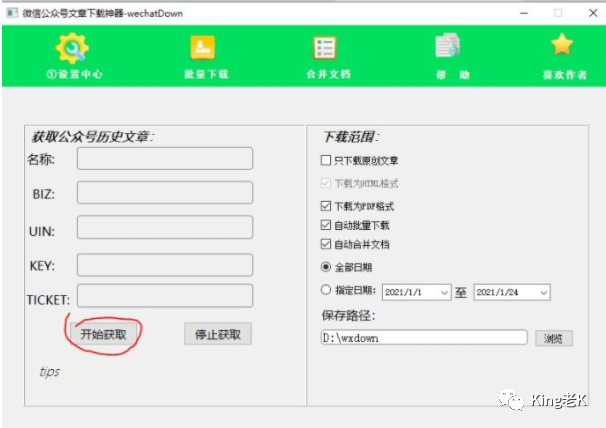Screen dimensions: 606x428
Task: Open the 帮助 document icon
Action: click(448, 45)
